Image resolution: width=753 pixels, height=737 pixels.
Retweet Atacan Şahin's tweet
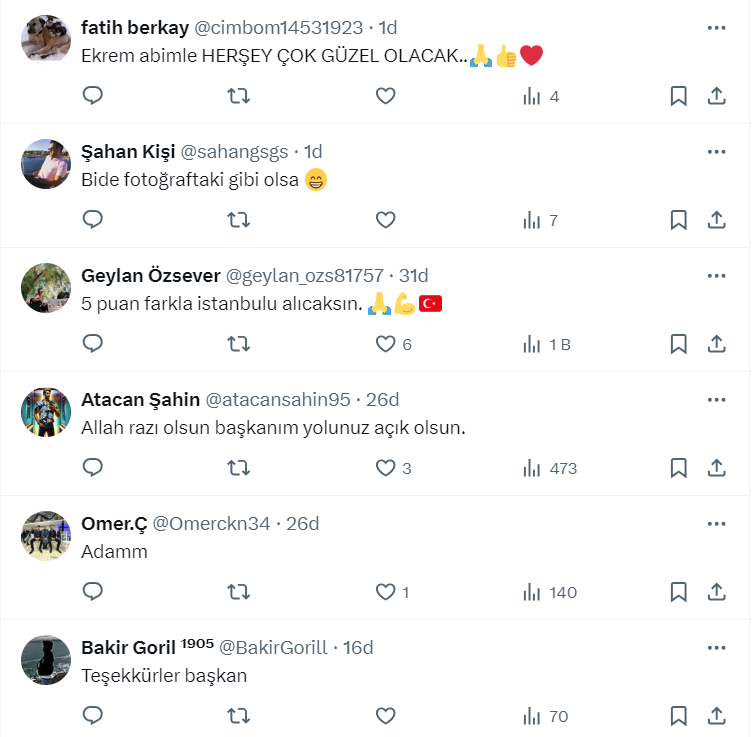[x=239, y=468]
